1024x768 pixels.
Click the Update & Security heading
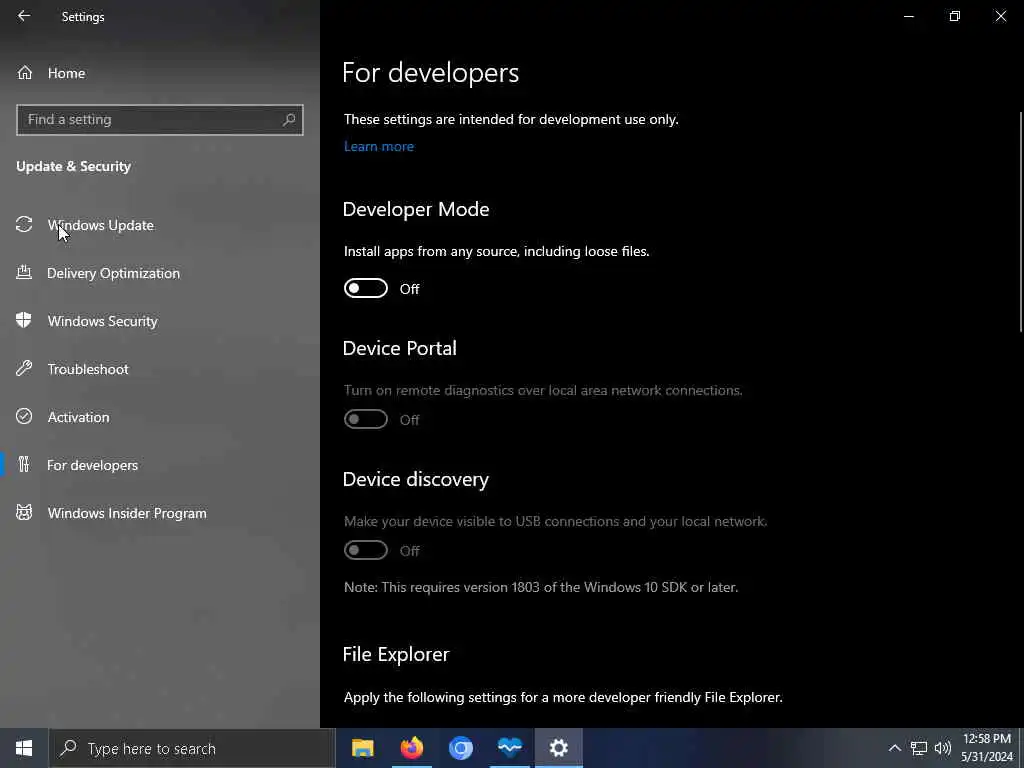click(x=73, y=167)
